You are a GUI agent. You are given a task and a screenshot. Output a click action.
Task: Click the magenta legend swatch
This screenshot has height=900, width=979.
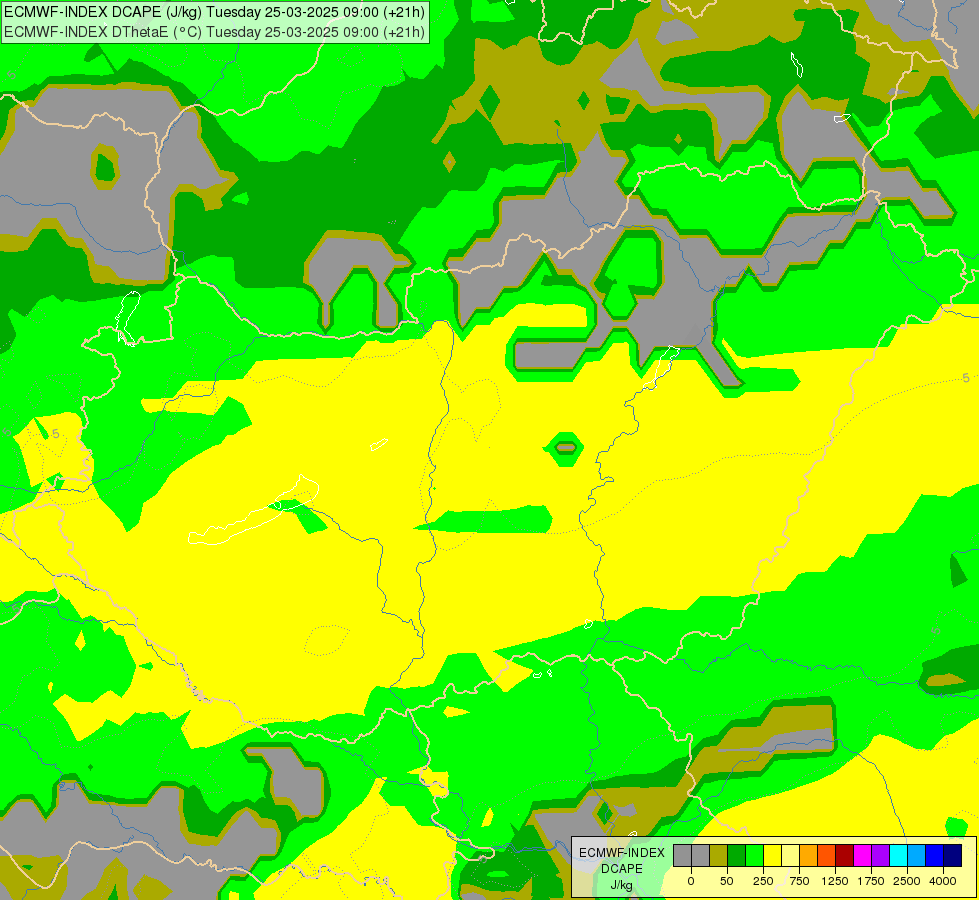pyautogui.click(x=863, y=856)
